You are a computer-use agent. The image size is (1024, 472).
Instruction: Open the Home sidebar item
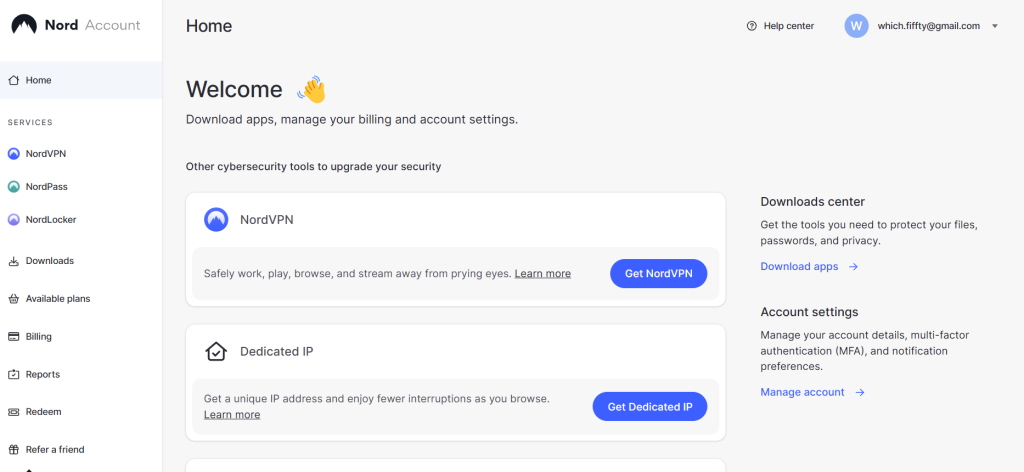click(x=39, y=80)
